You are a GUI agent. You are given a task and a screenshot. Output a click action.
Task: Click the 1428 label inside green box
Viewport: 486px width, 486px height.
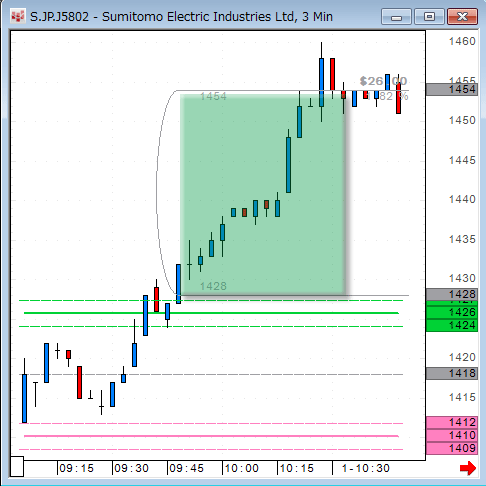[x=213, y=286]
